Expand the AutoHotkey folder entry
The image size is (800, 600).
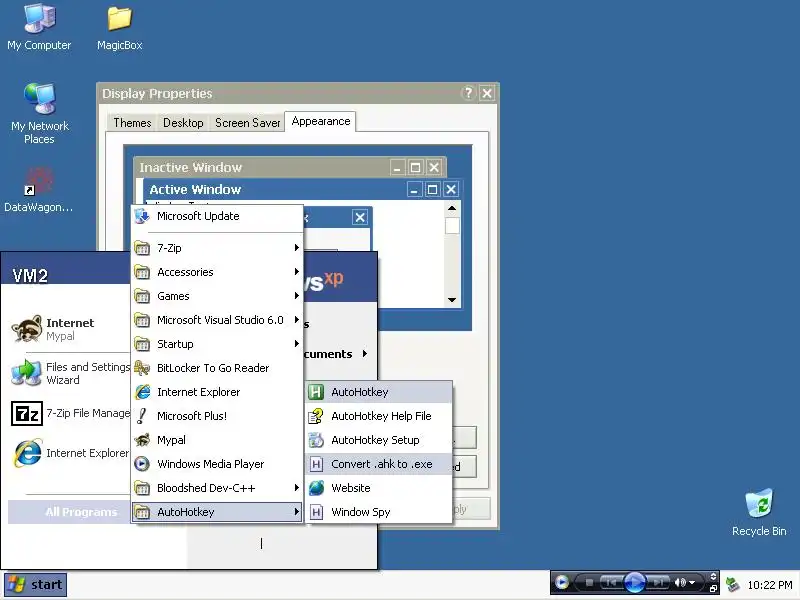click(217, 512)
